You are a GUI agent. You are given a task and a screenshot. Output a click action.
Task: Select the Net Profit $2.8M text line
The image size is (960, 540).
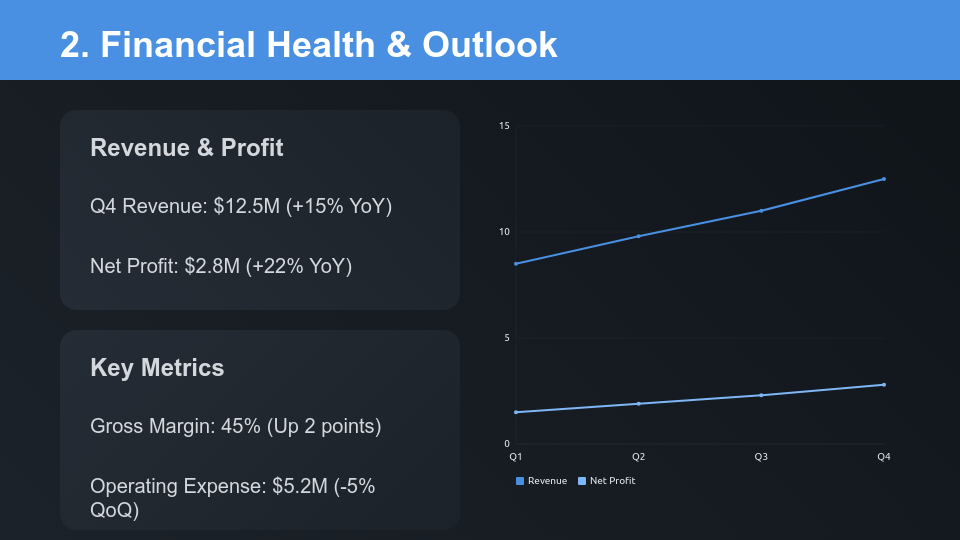[x=221, y=266]
